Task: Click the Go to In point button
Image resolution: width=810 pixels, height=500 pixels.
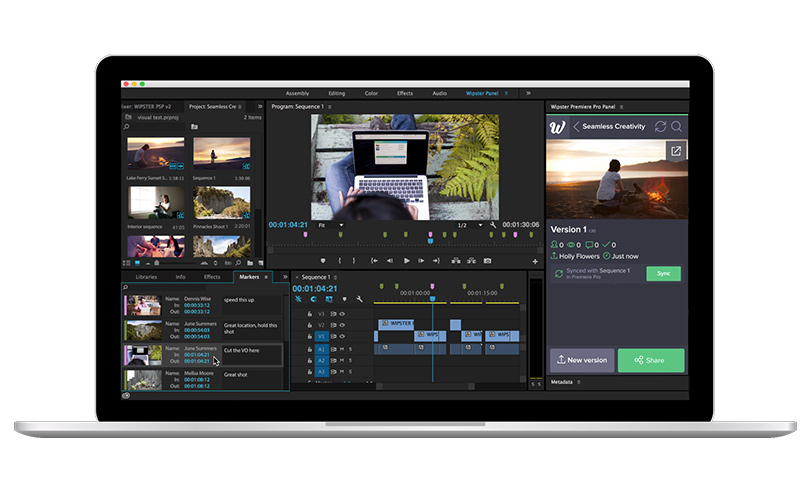Action: (374, 261)
